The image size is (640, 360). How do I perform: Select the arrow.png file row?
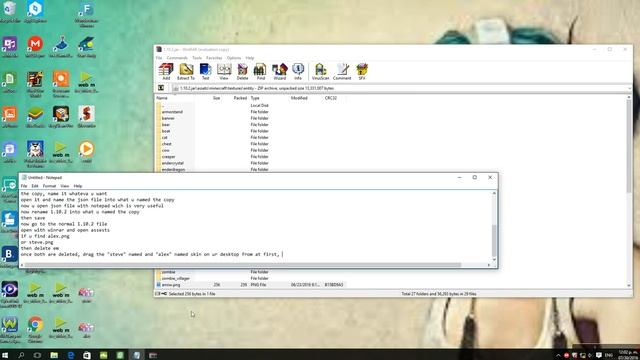coord(251,285)
